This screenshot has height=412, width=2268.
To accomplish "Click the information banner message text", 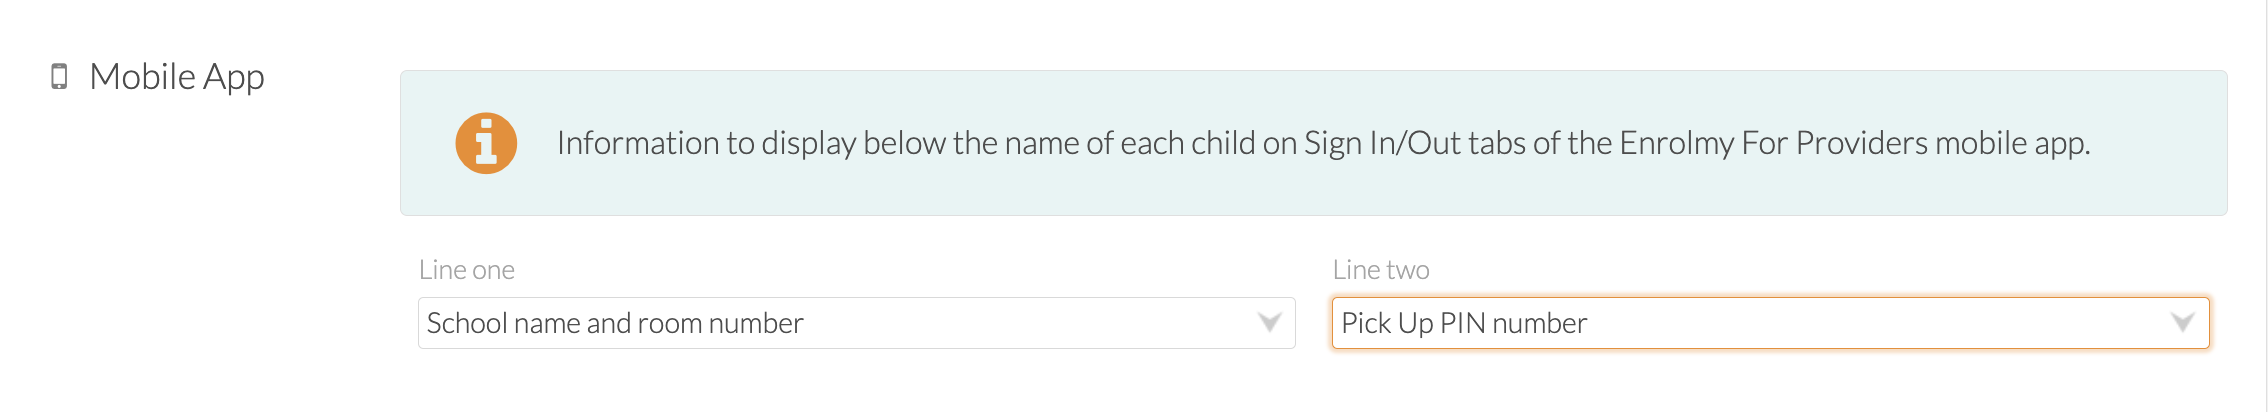I will pyautogui.click(x=1323, y=143).
